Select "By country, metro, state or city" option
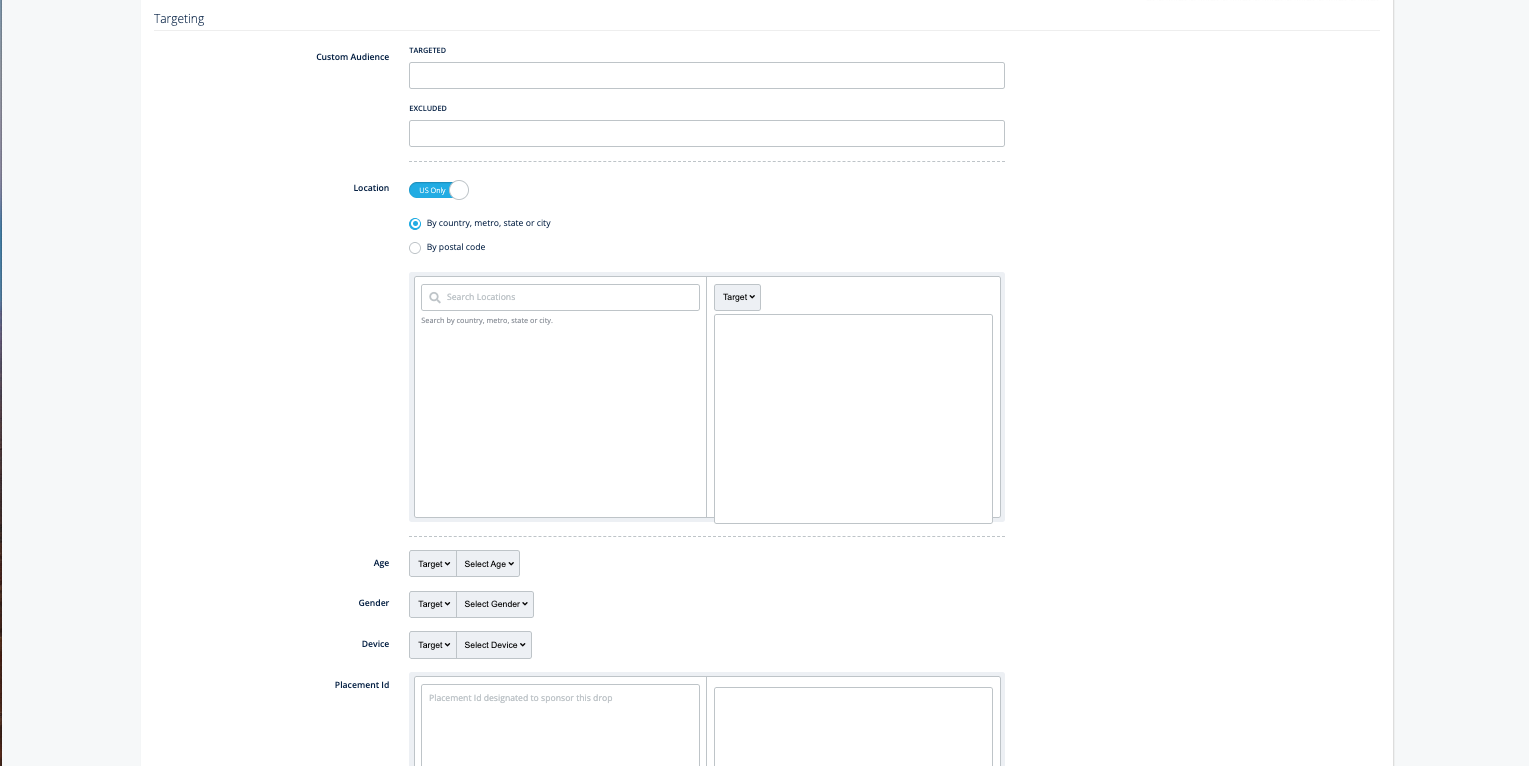1529x766 pixels. pyautogui.click(x=415, y=224)
